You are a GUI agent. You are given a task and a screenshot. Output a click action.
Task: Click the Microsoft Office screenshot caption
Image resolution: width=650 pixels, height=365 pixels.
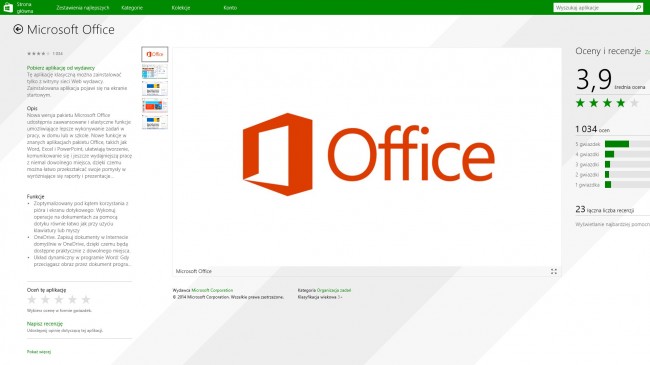click(x=194, y=271)
